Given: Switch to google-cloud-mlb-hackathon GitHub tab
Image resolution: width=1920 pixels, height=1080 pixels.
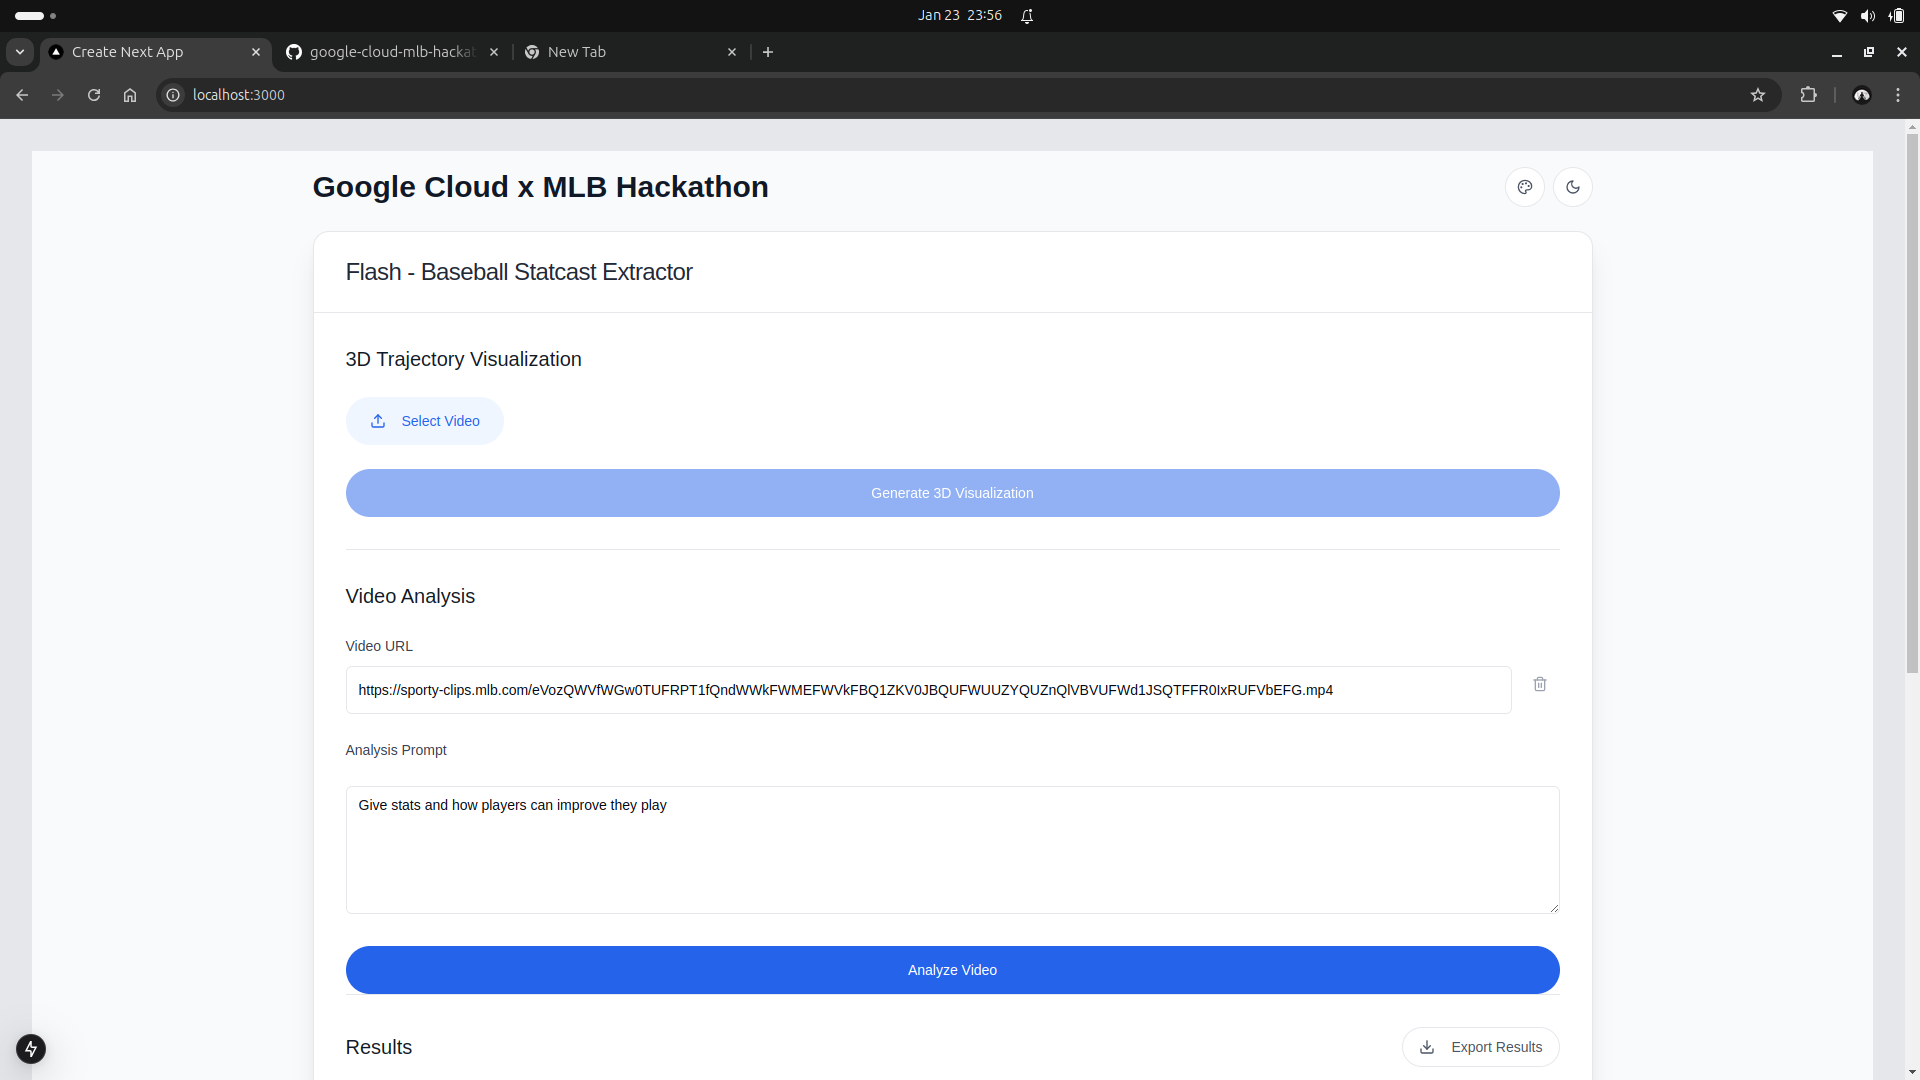Looking at the screenshot, I should 390,52.
